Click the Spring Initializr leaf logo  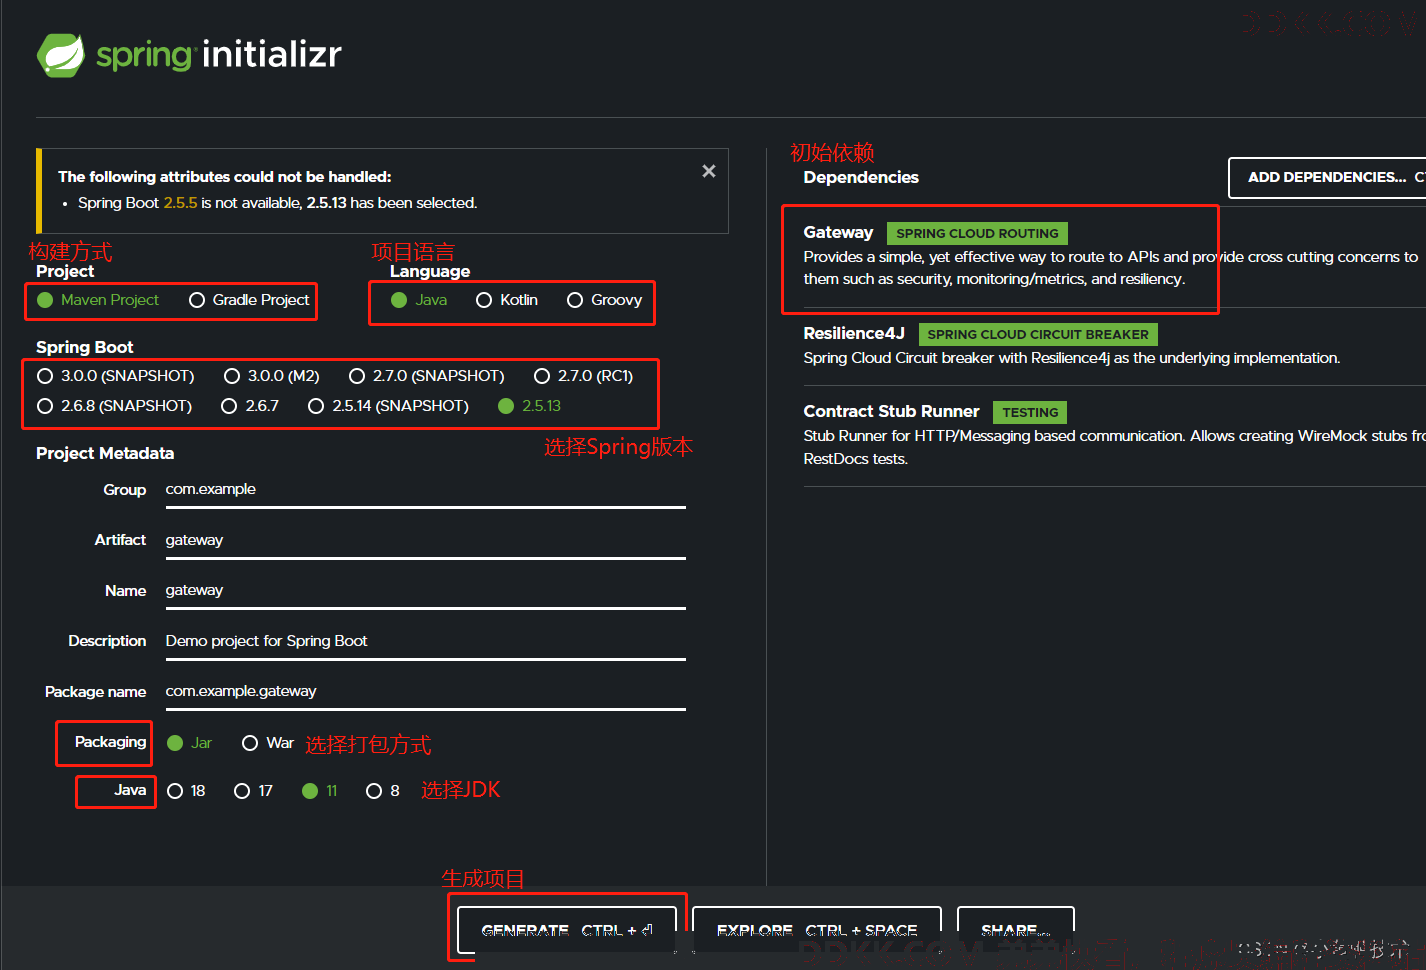click(x=61, y=55)
